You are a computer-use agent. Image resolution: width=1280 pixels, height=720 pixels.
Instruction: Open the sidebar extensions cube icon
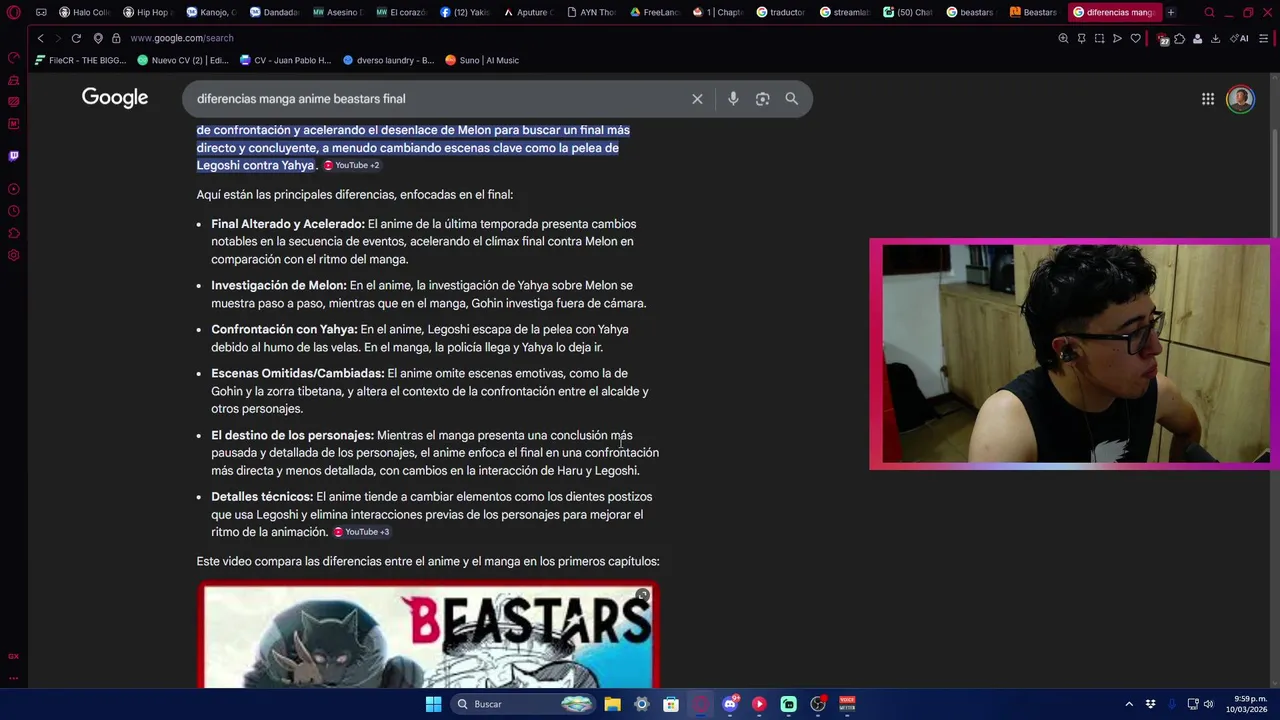[13, 233]
